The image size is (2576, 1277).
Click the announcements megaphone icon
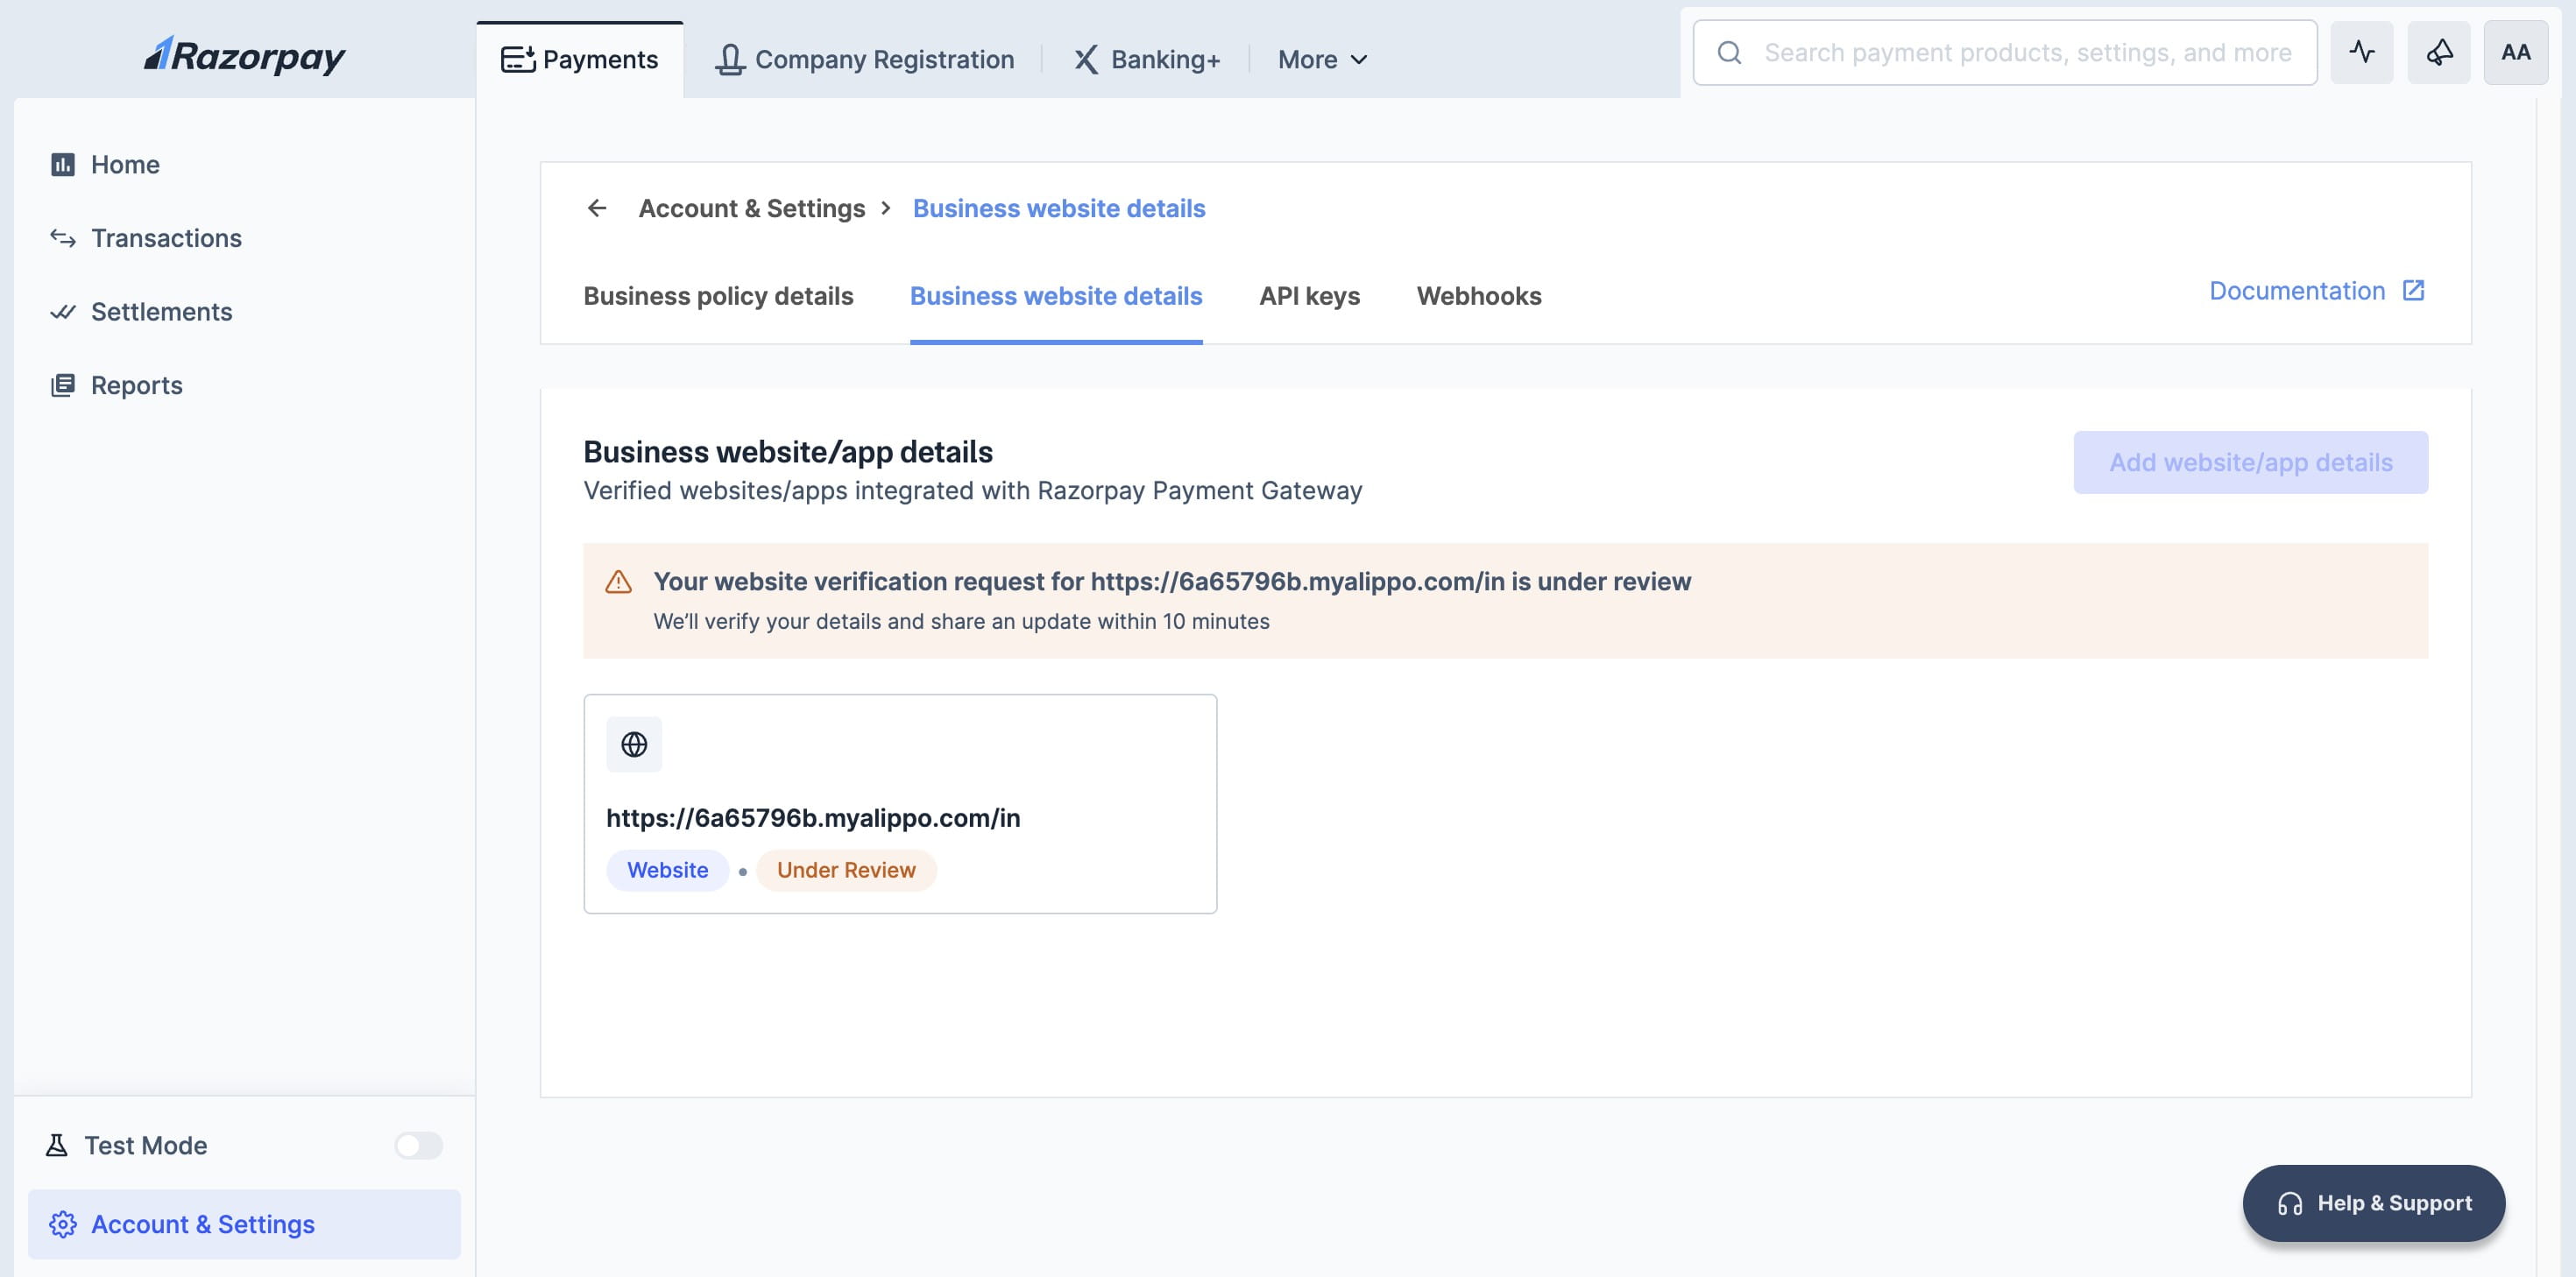coord(2438,53)
